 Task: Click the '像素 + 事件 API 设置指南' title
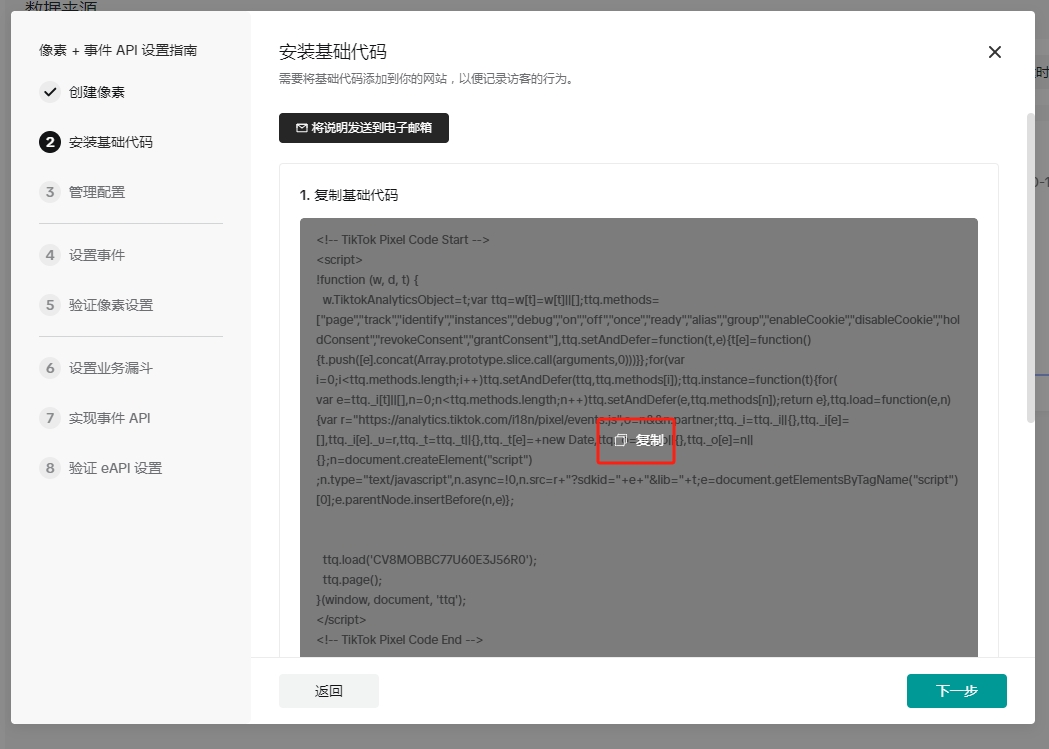(x=118, y=50)
